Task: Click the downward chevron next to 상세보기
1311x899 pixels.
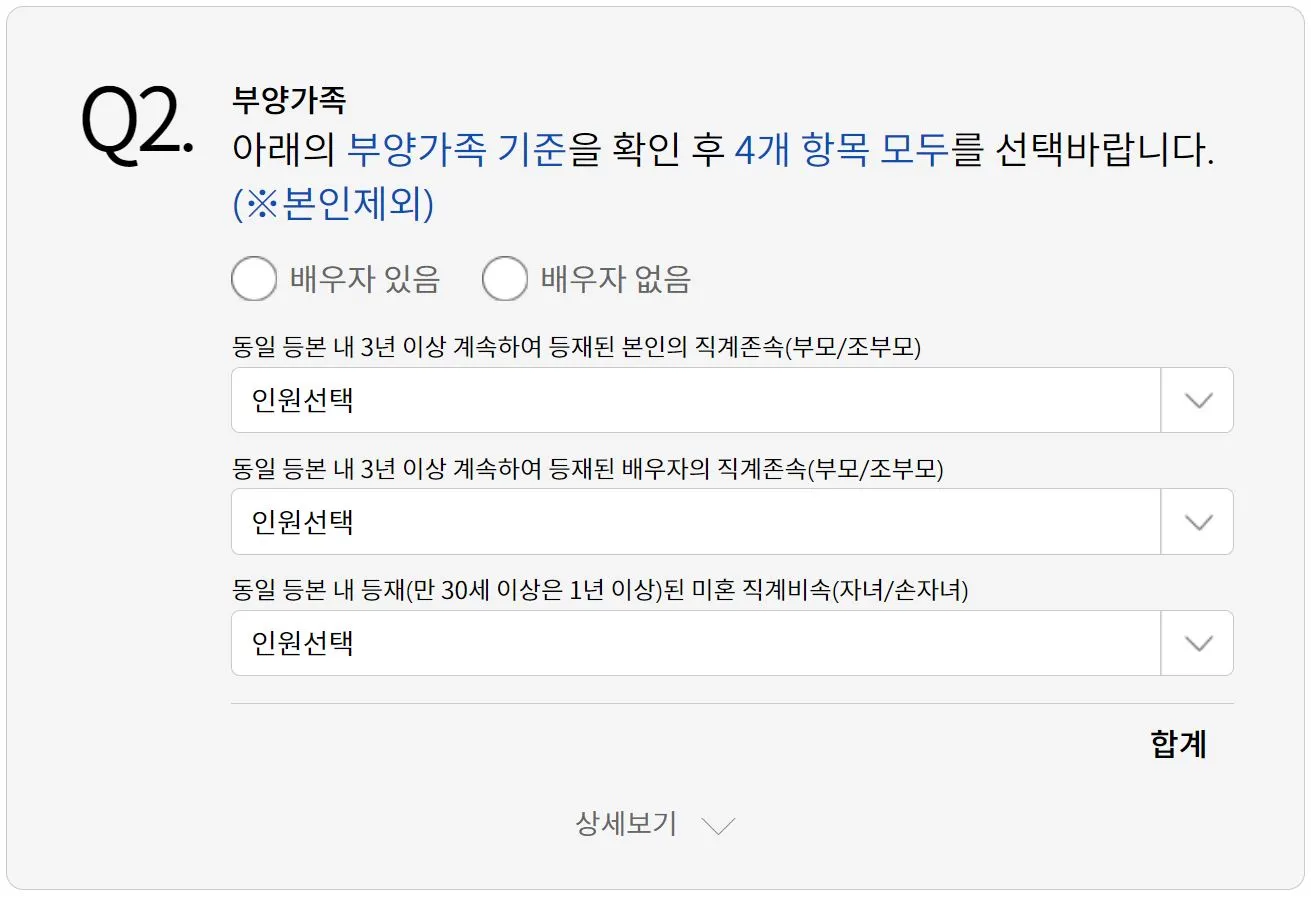Action: (716, 825)
